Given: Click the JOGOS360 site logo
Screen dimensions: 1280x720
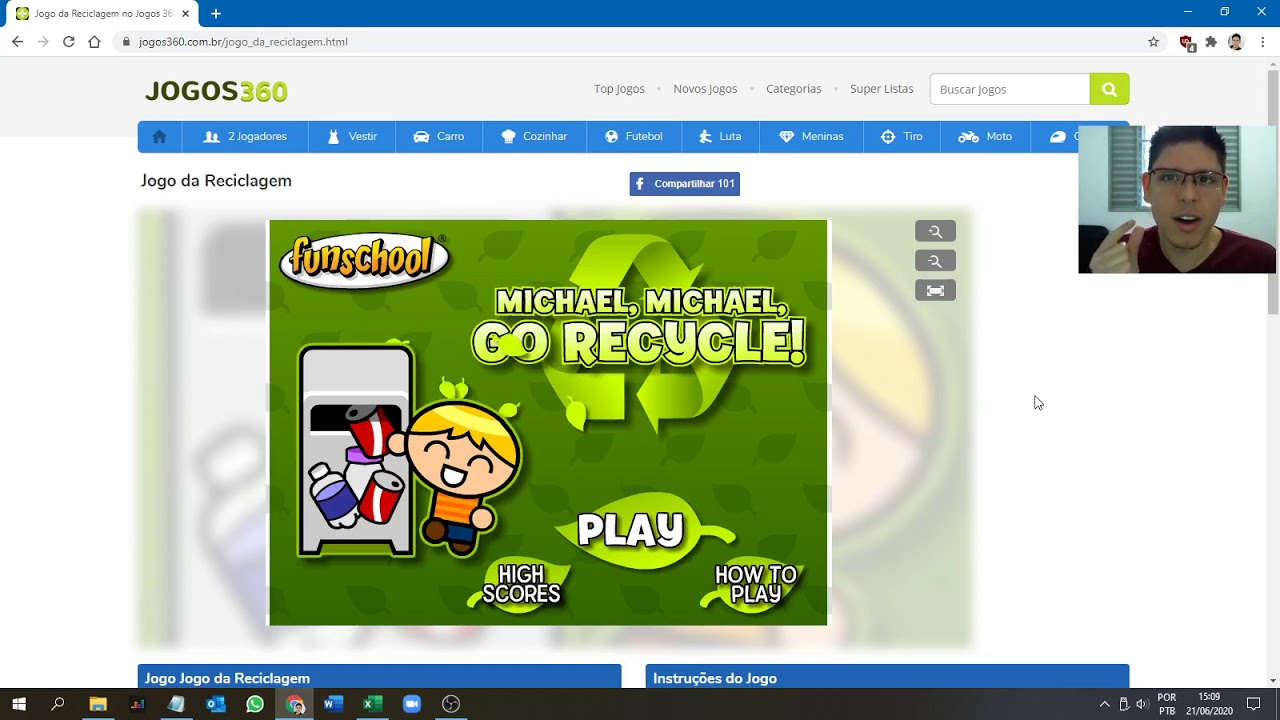Looking at the screenshot, I should [216, 91].
